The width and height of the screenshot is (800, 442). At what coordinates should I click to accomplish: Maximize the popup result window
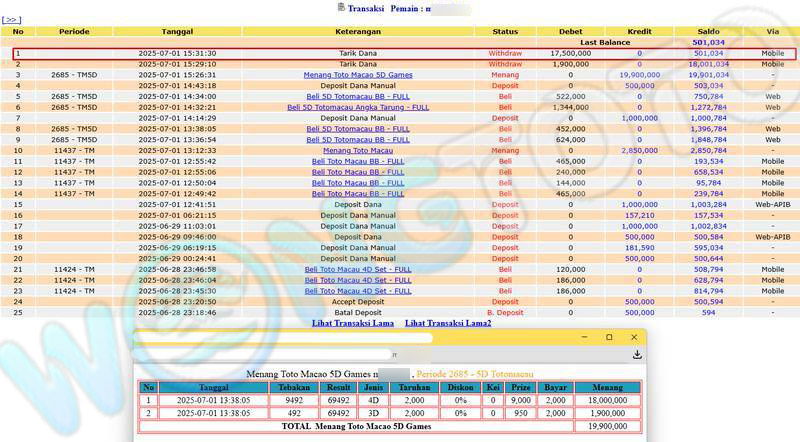[609, 338]
